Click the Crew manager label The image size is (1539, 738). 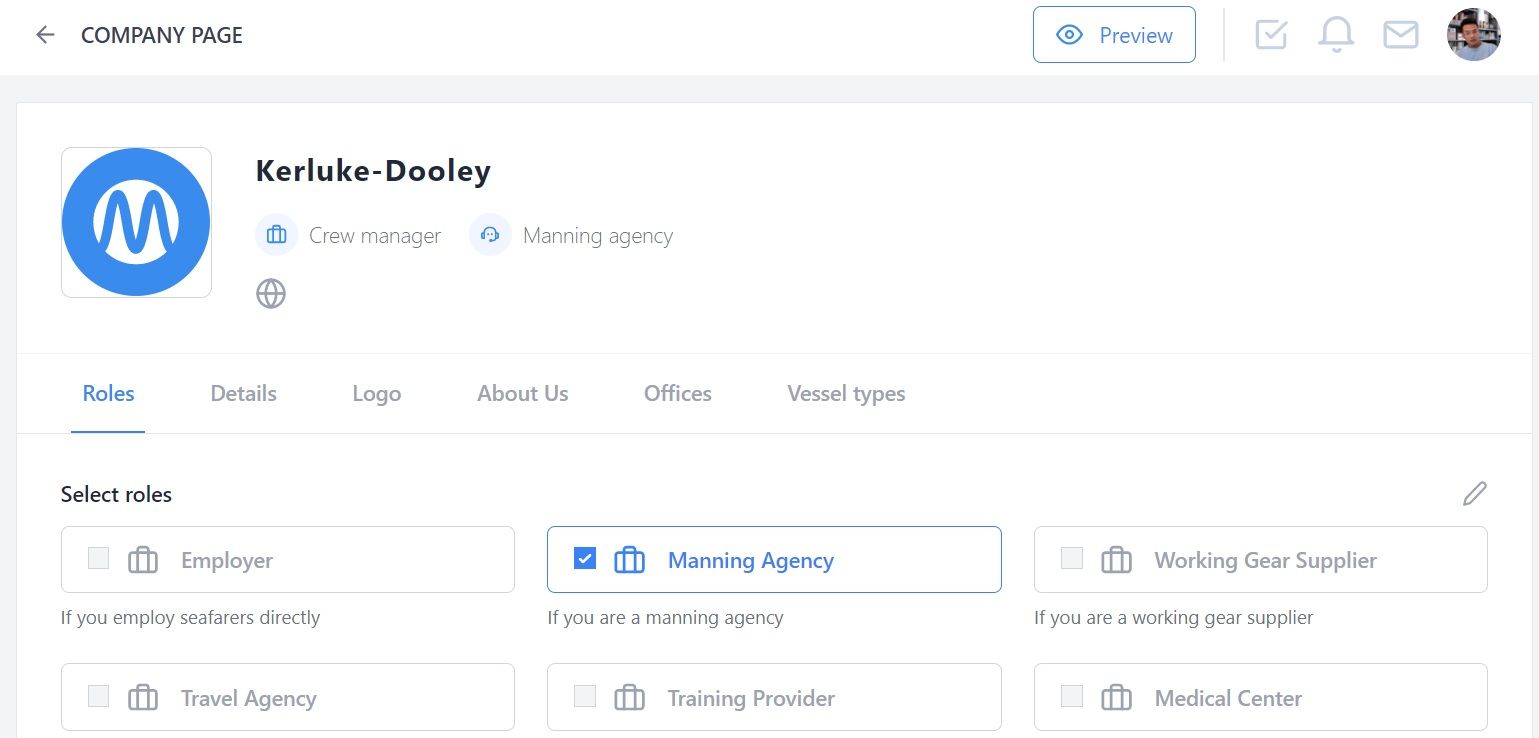click(x=375, y=236)
